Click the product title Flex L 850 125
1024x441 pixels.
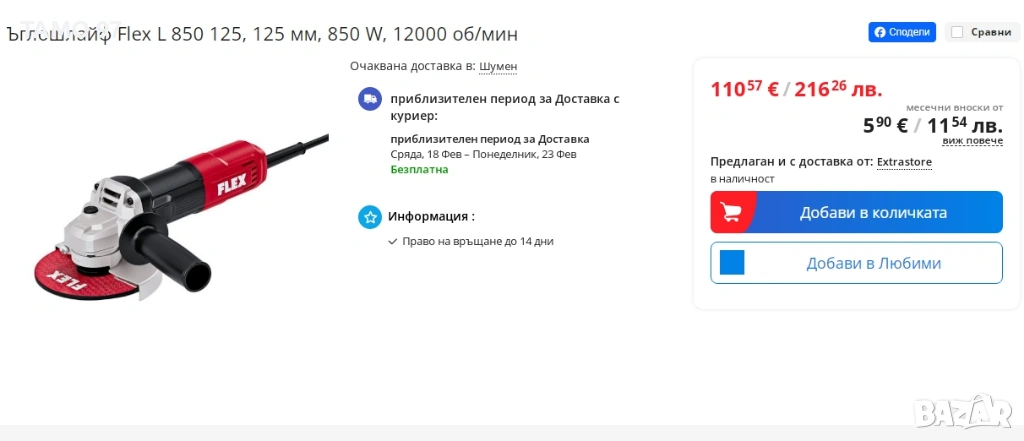262,34
